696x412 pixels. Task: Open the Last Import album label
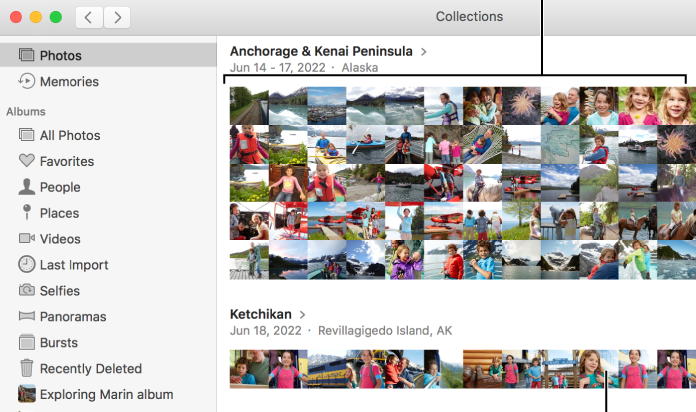point(74,265)
